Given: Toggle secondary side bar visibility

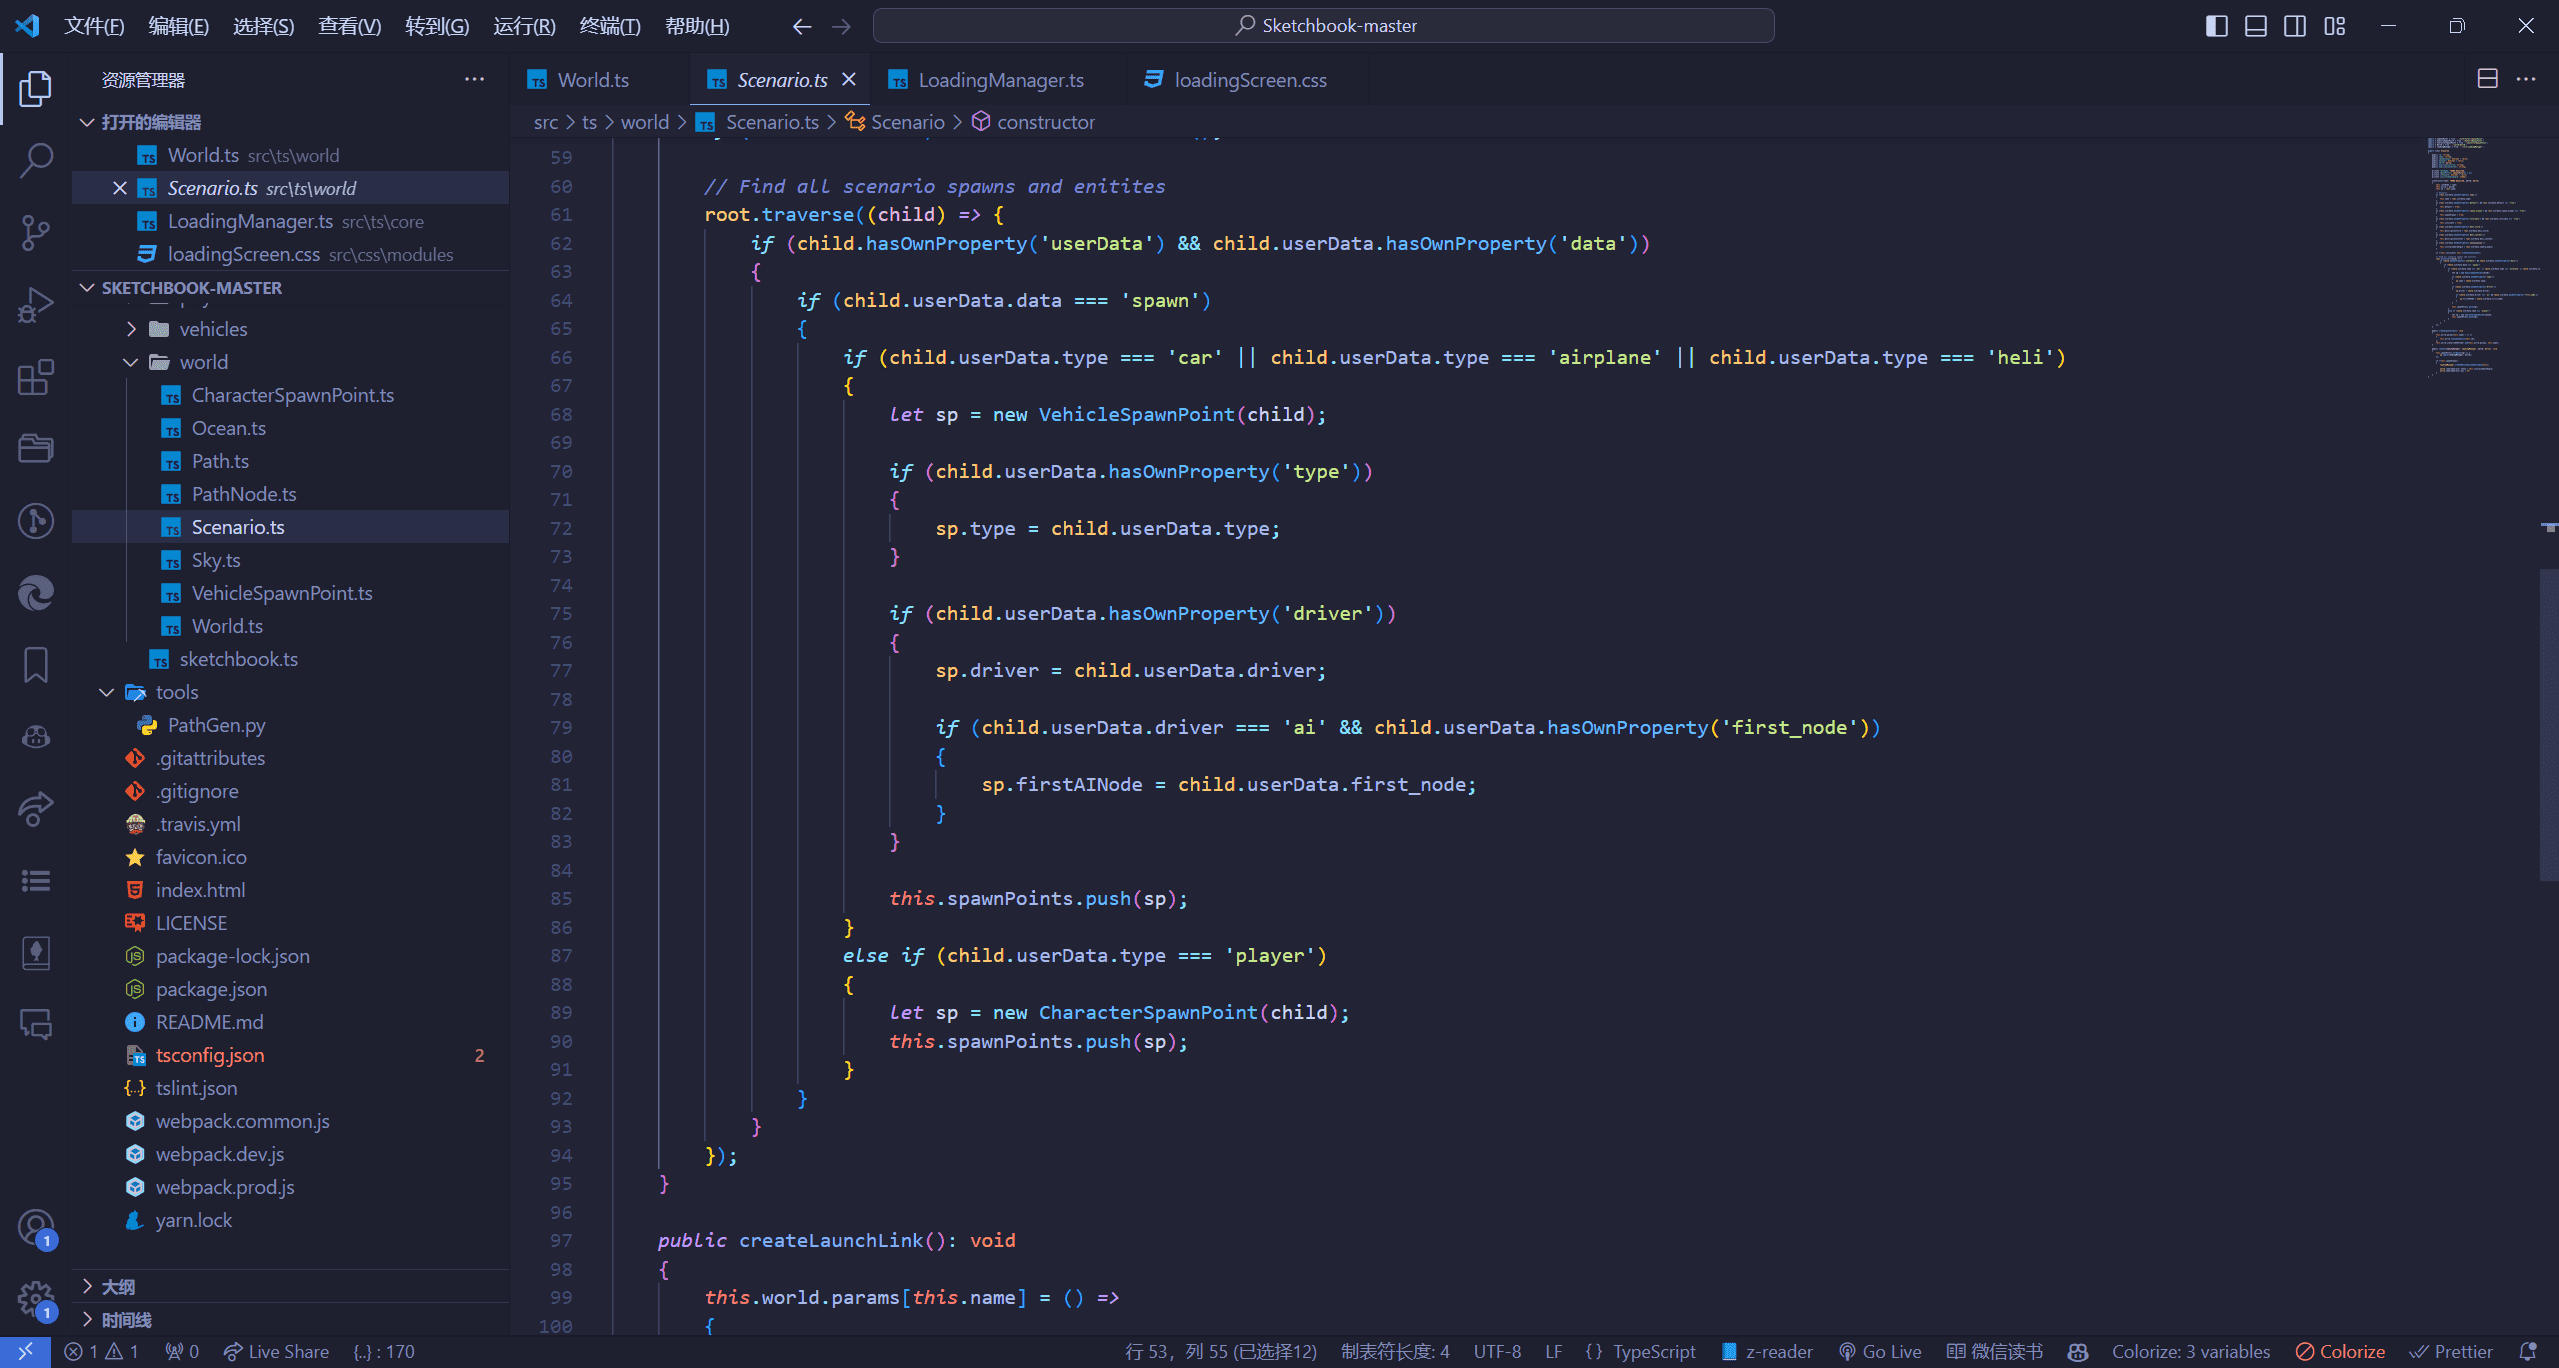Looking at the screenshot, I should 2295,26.
